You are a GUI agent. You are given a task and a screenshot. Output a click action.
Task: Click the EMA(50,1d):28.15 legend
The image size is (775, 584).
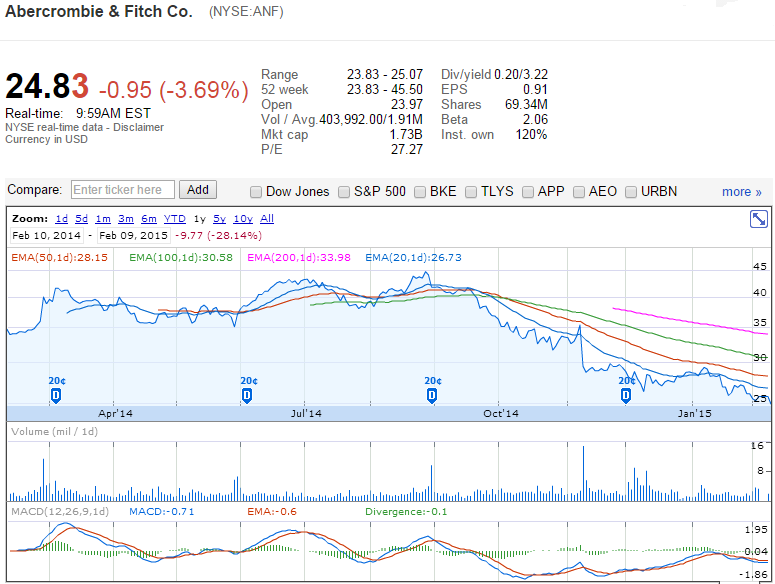[x=59, y=257]
